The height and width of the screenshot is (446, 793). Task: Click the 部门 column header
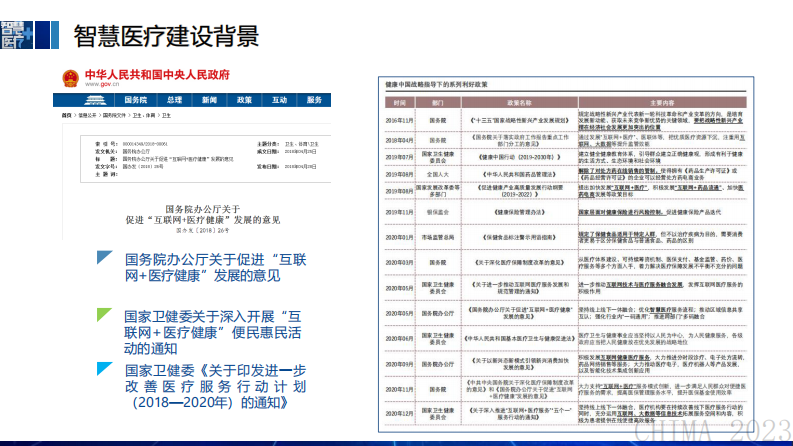[x=437, y=103]
